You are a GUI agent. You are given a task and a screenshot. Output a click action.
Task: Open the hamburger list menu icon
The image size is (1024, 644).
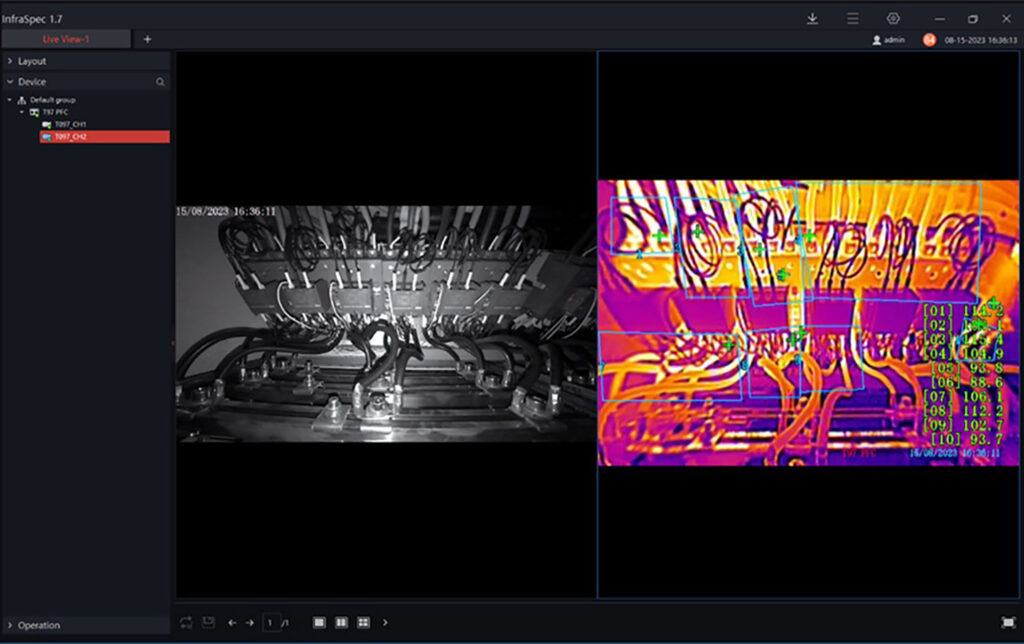[x=853, y=18]
